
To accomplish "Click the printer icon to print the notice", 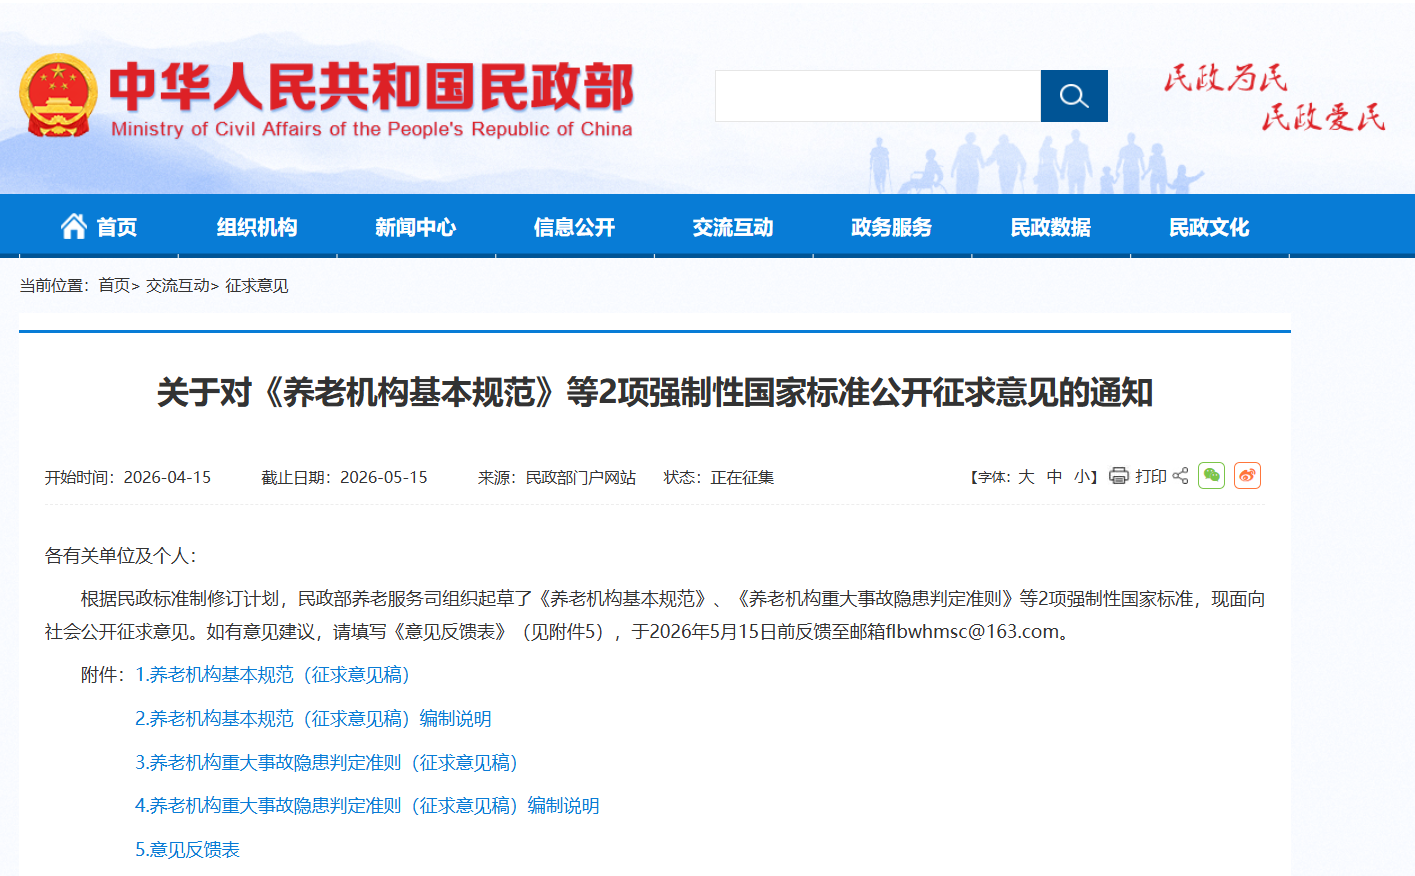I will click(x=1119, y=476).
